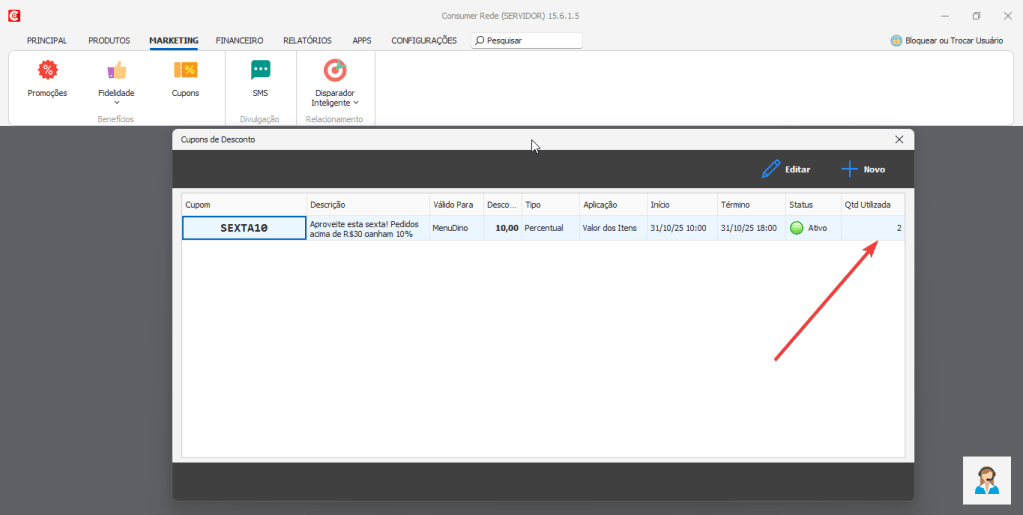Open the Disparador Inteligente target icon
1023x515 pixels.
(x=334, y=71)
